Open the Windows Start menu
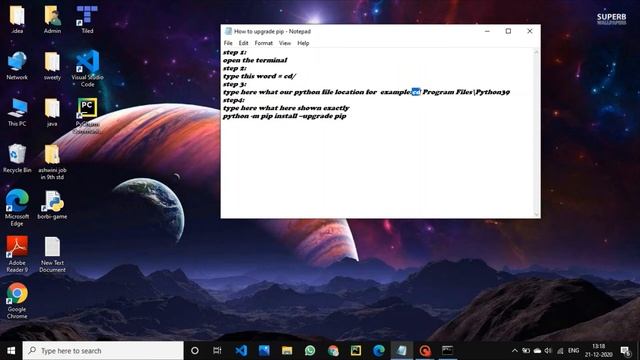Image resolution: width=640 pixels, height=360 pixels. pyautogui.click(x=11, y=351)
